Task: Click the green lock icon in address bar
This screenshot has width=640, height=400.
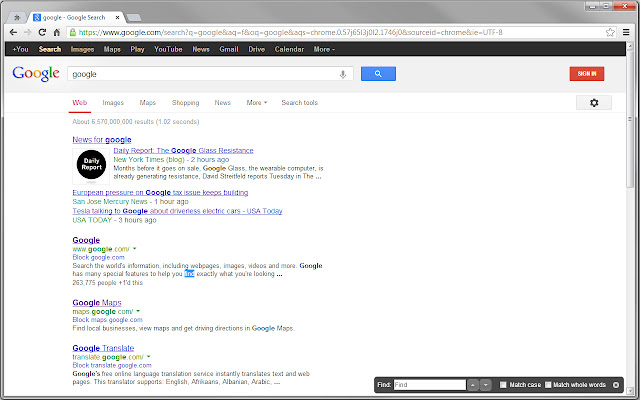Action: click(73, 32)
